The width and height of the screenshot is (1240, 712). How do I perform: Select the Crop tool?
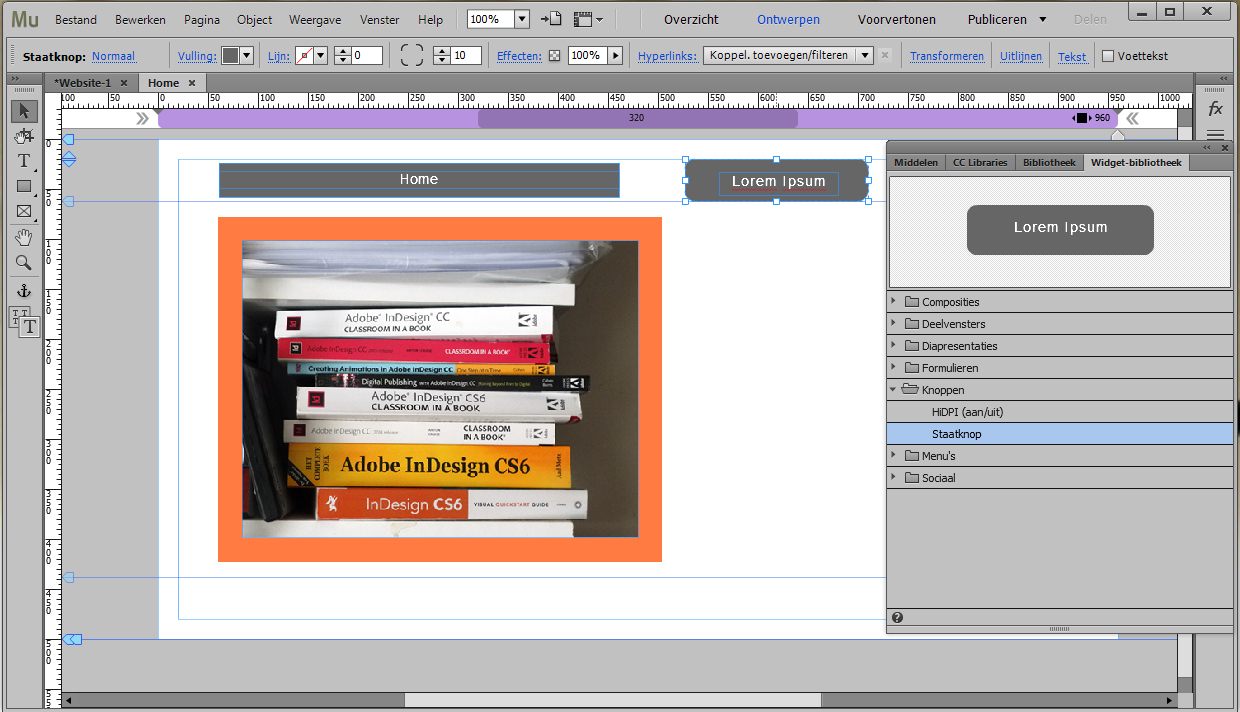point(24,136)
